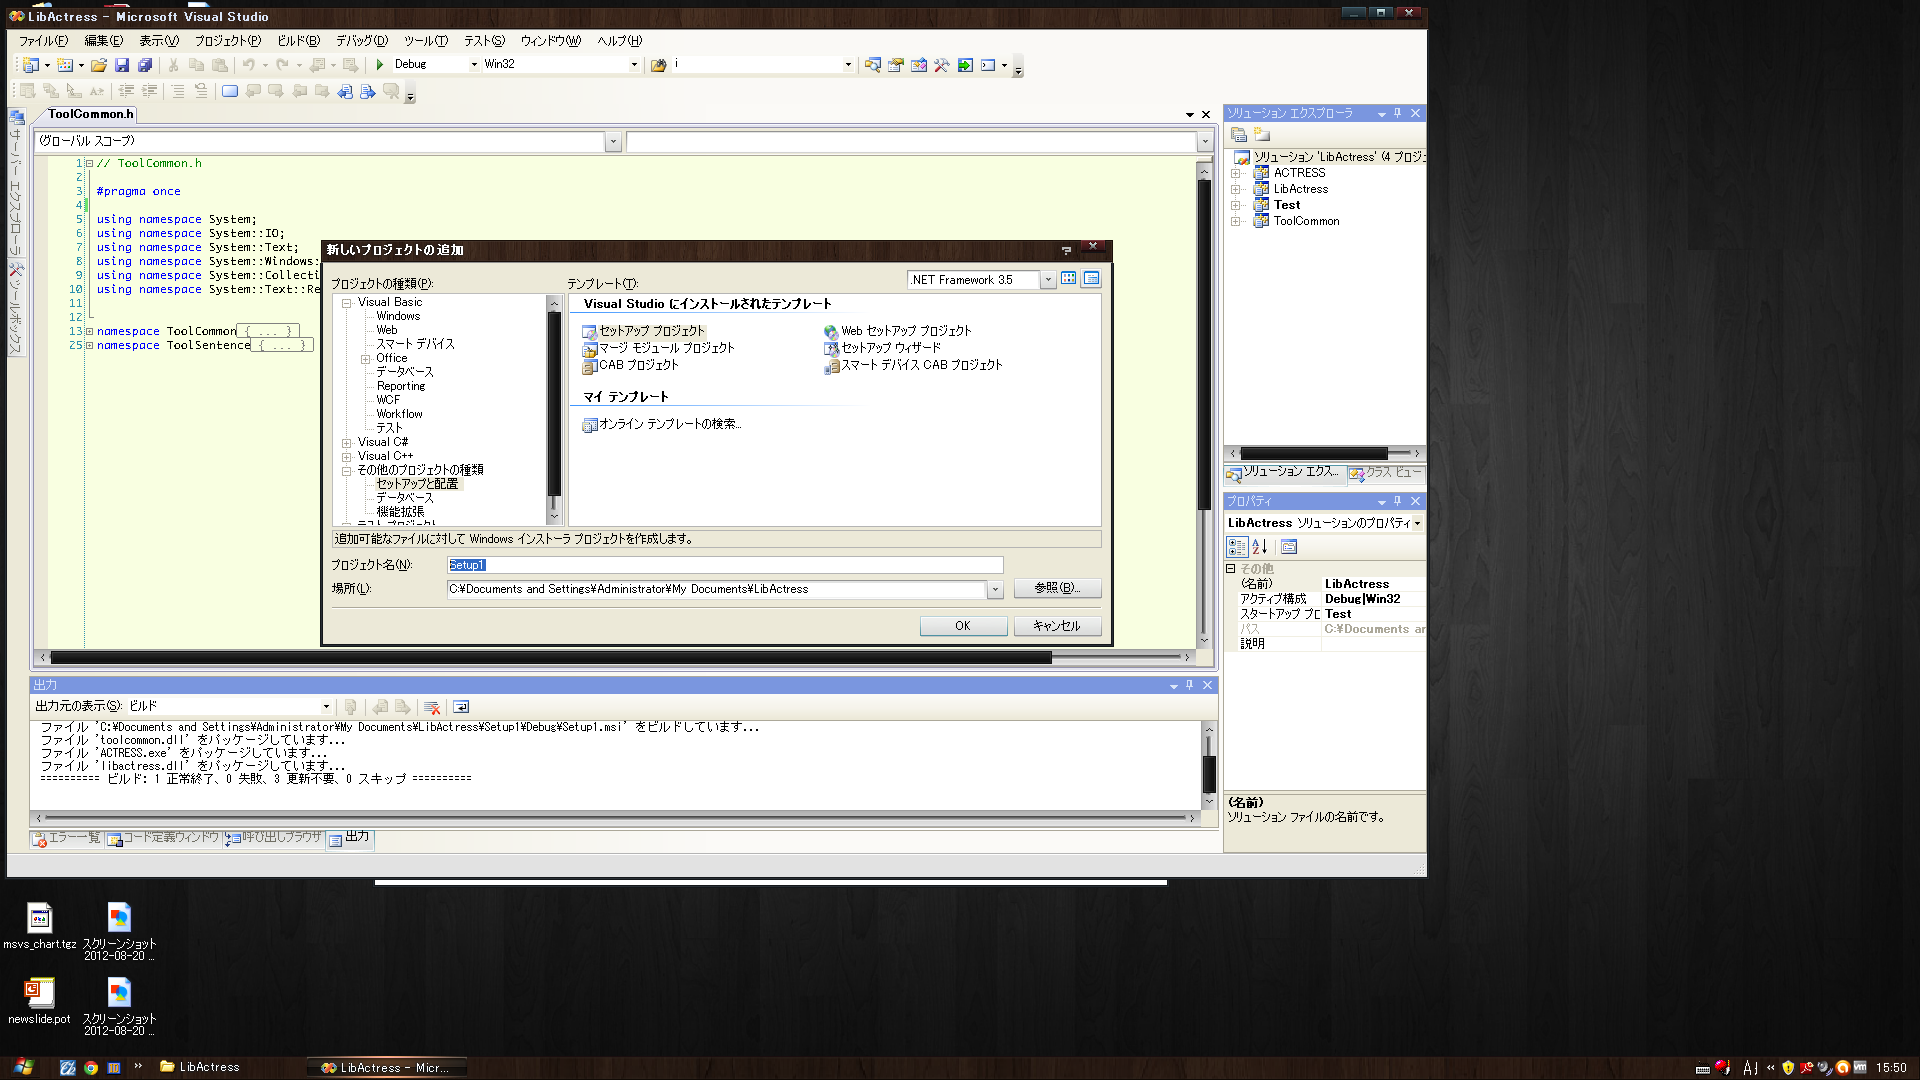Expand the ACTRESS project node
This screenshot has height=1080, width=1920.
(1235, 173)
